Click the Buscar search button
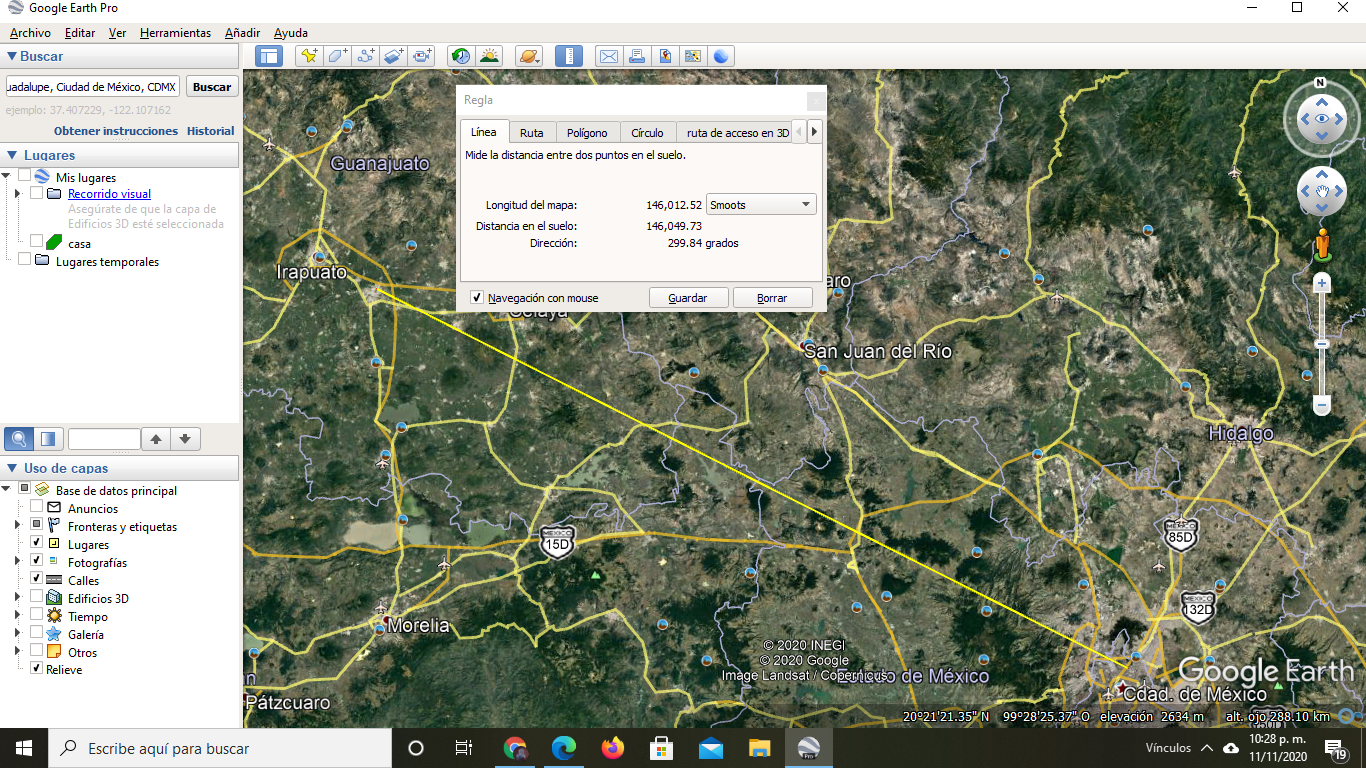This screenshot has width=1366, height=768. coord(212,87)
